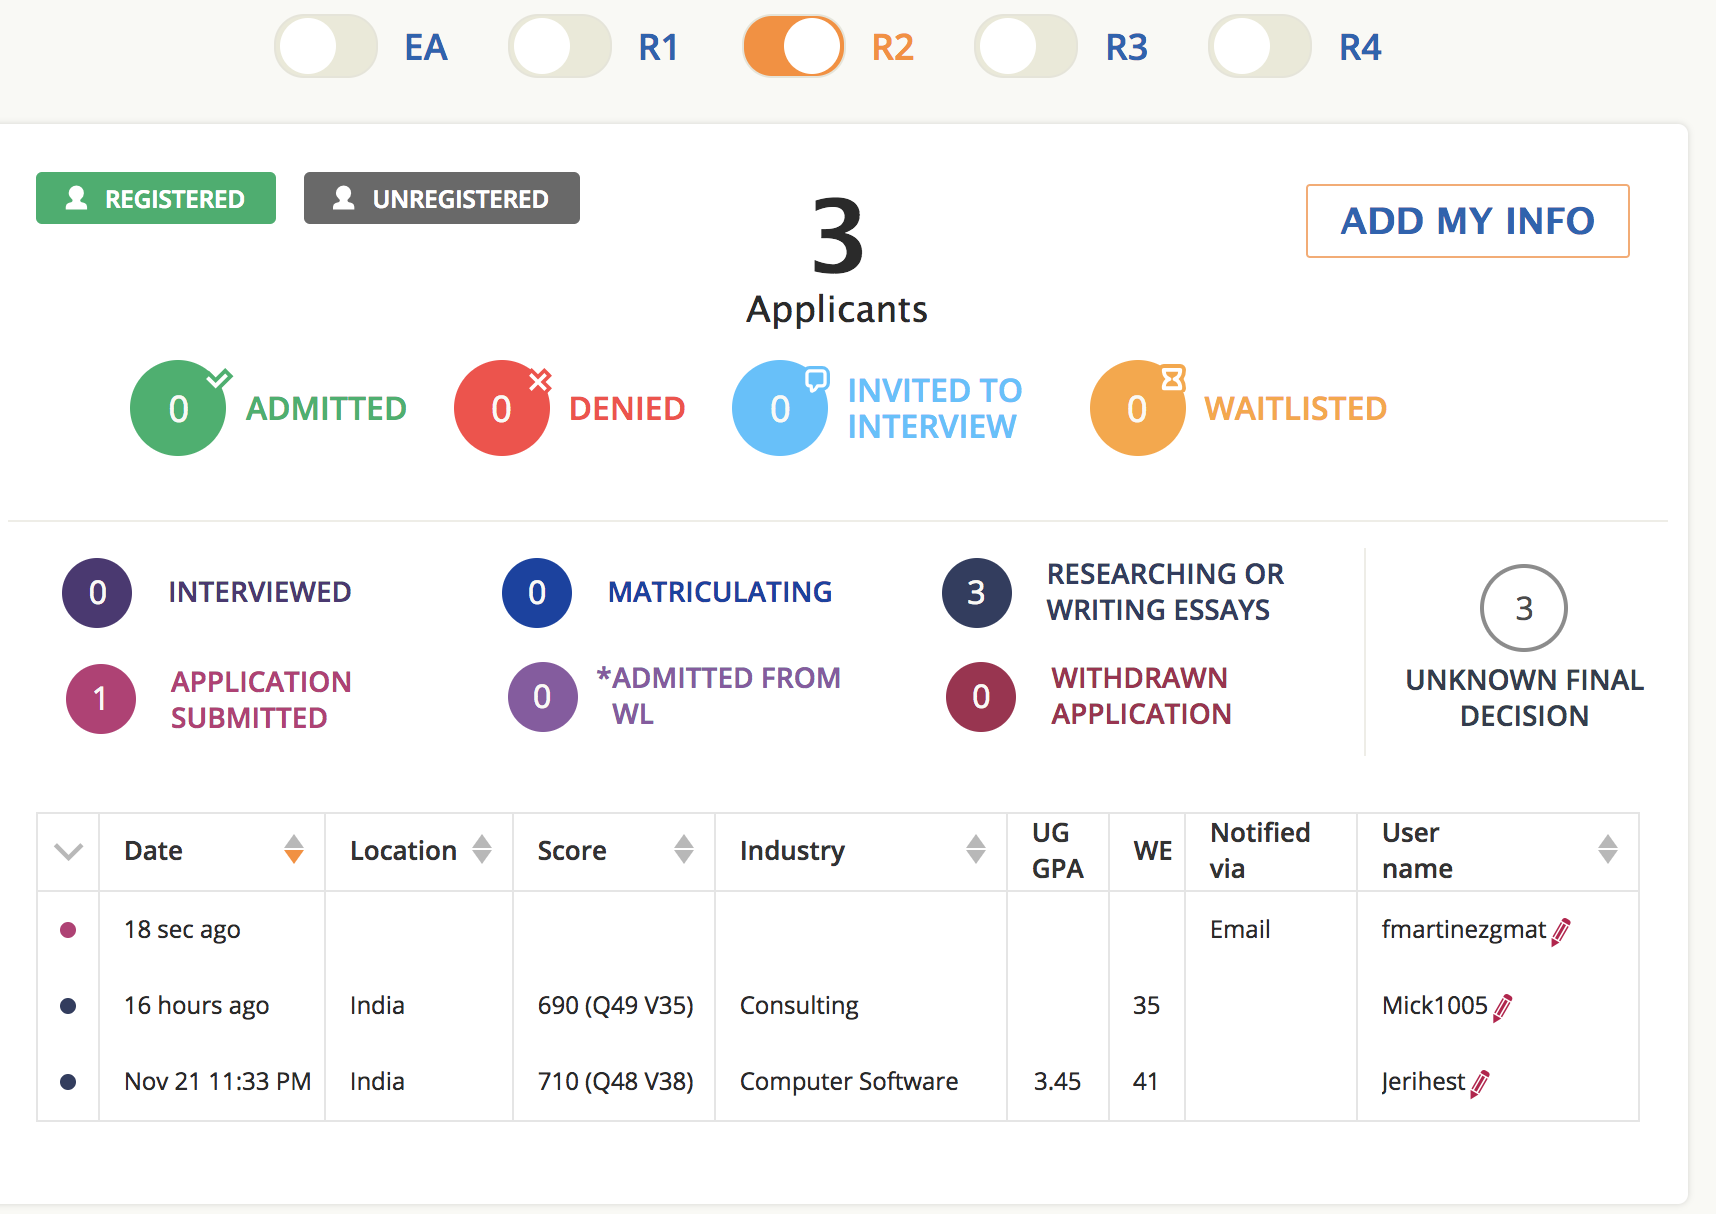Image resolution: width=1716 pixels, height=1214 pixels.
Task: Expand rows with the table chevron
Action: click(68, 852)
